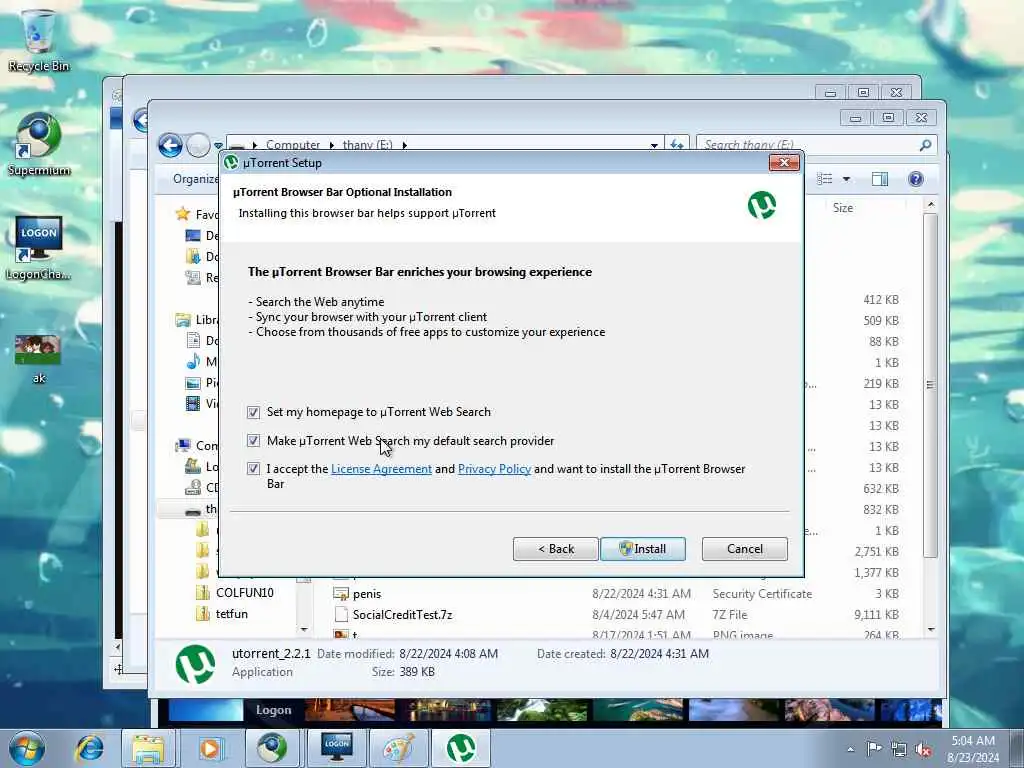Open Internet Explorer from the taskbar
Viewport: 1024px width, 768px height.
pyautogui.click(x=89, y=748)
